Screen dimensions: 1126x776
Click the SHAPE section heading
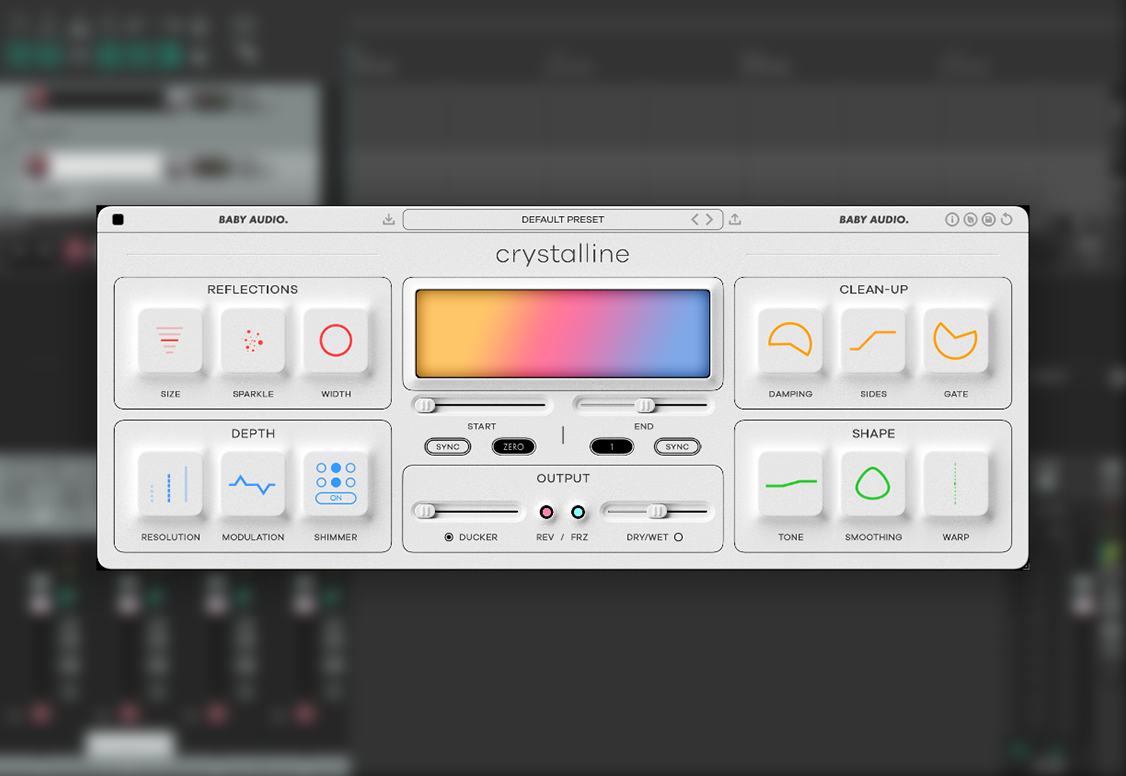(x=873, y=434)
